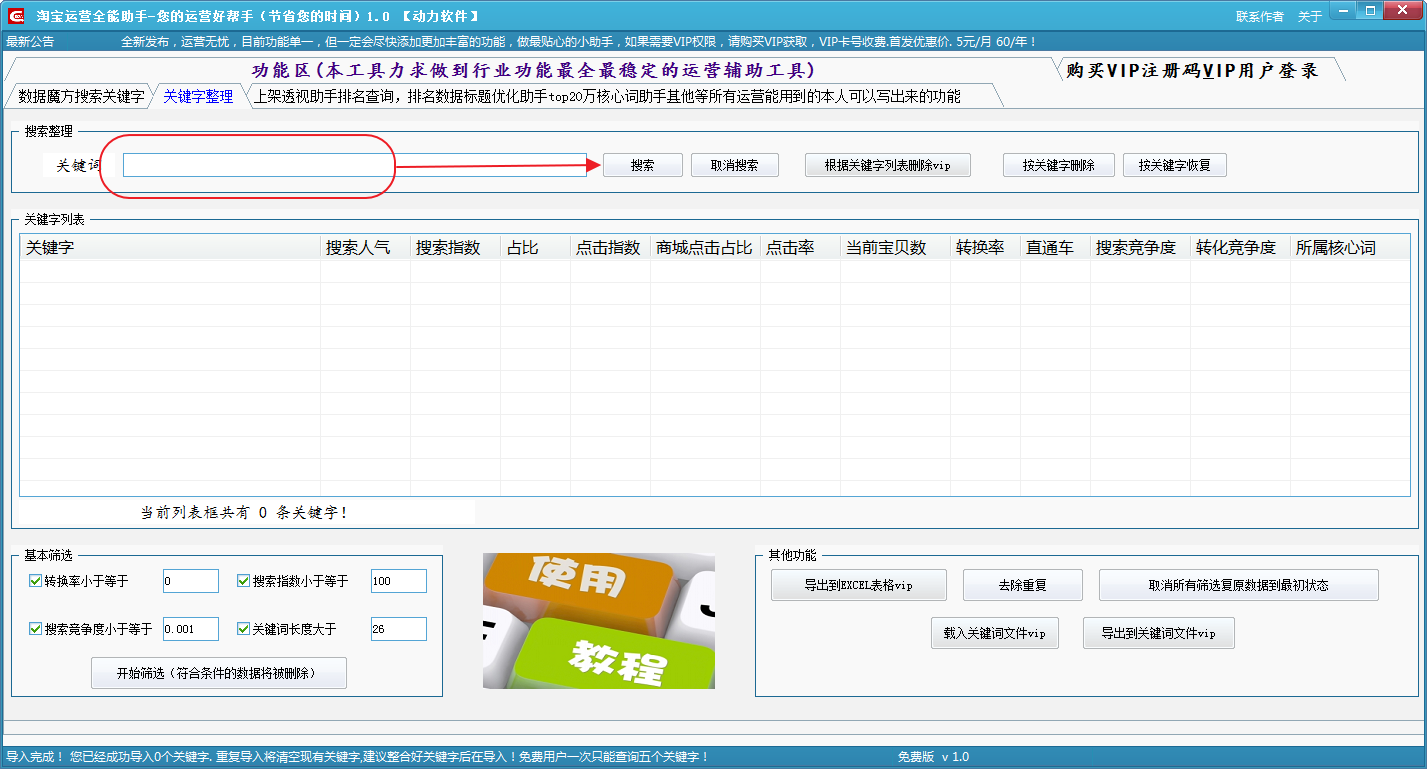
Task: Sort by 商城点击占比 column header
Action: coord(705,248)
